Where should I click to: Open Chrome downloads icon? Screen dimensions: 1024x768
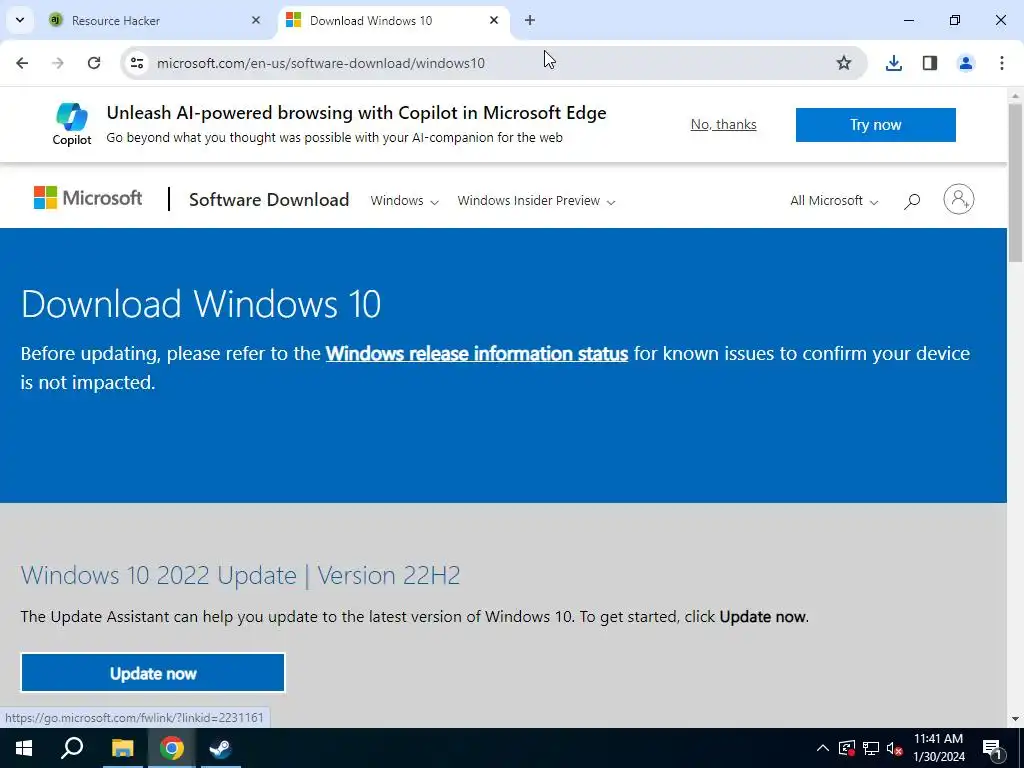tap(894, 63)
